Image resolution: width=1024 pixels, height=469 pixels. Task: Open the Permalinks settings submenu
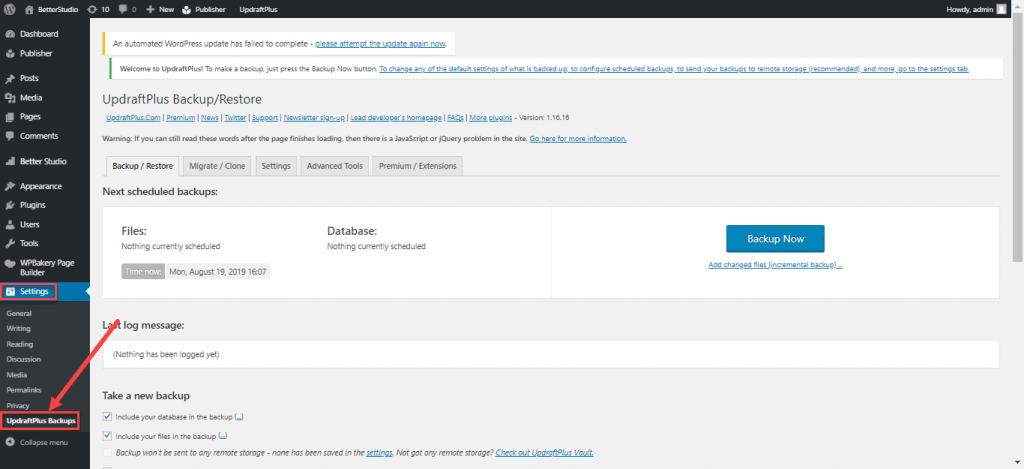pos(24,390)
